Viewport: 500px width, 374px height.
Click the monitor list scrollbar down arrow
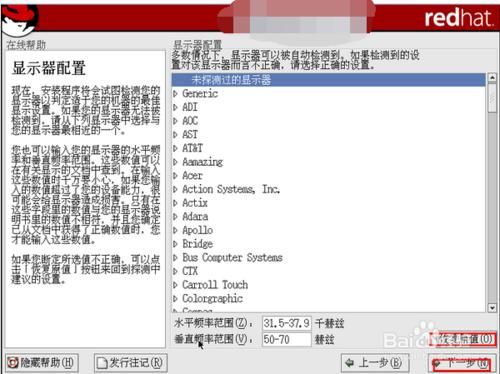pos(492,308)
